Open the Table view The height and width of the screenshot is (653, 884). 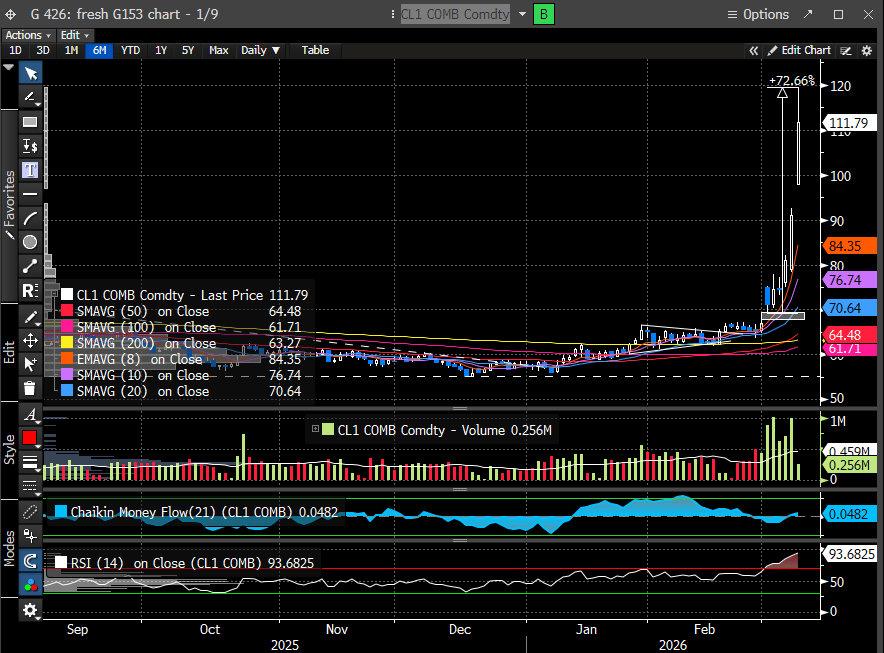click(315, 50)
